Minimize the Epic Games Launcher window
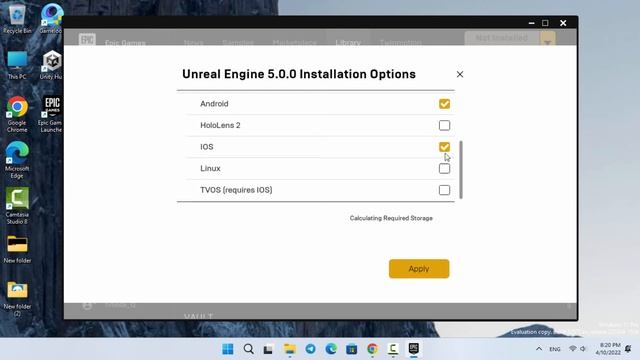 [531, 23]
